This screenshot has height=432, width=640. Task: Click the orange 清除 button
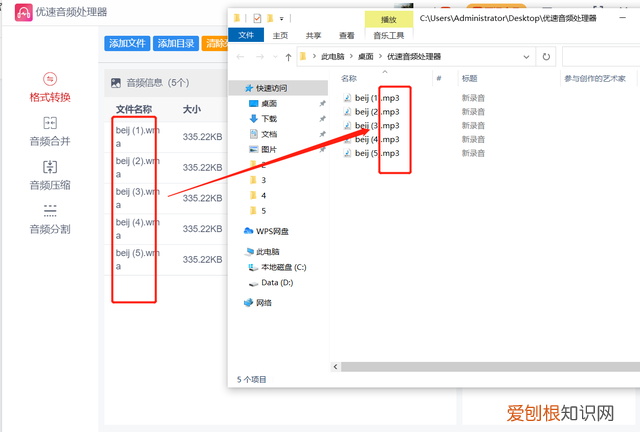pyautogui.click(x=215, y=43)
